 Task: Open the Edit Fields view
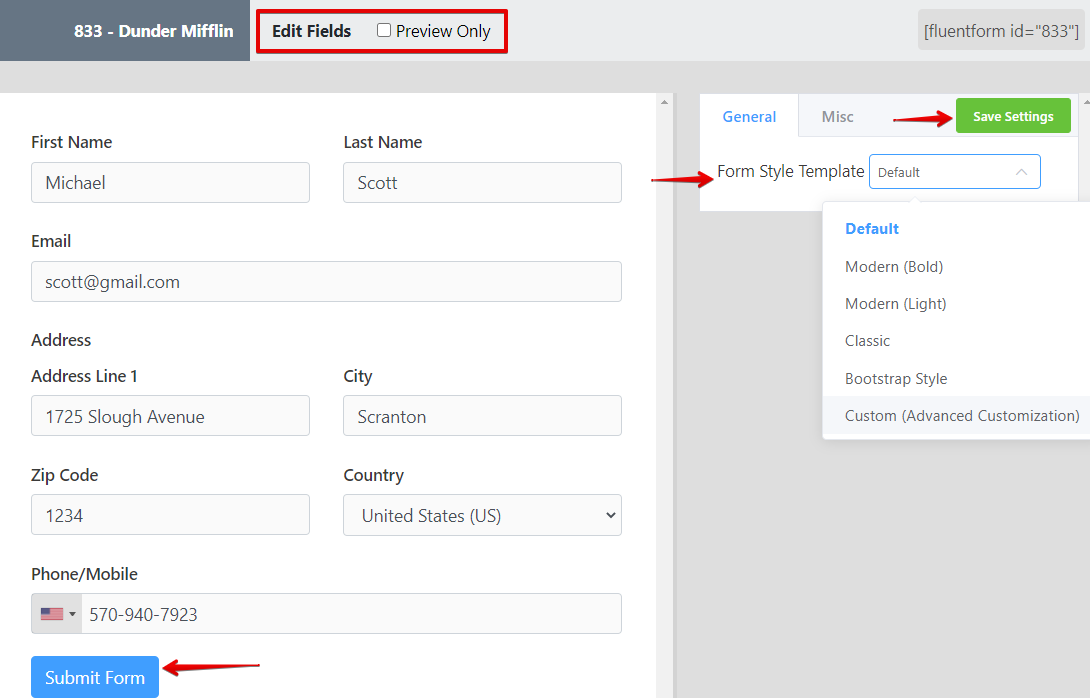click(311, 31)
